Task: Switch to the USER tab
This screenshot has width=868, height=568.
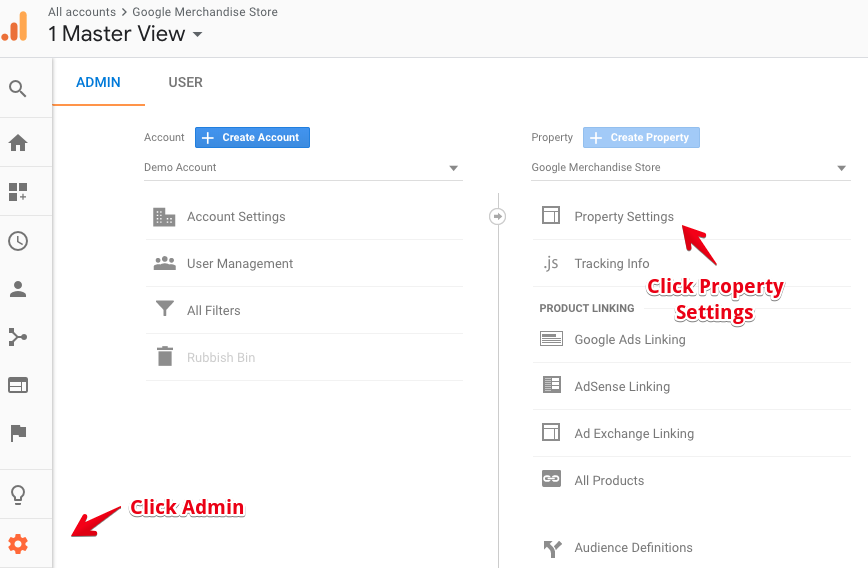Action: 185,82
